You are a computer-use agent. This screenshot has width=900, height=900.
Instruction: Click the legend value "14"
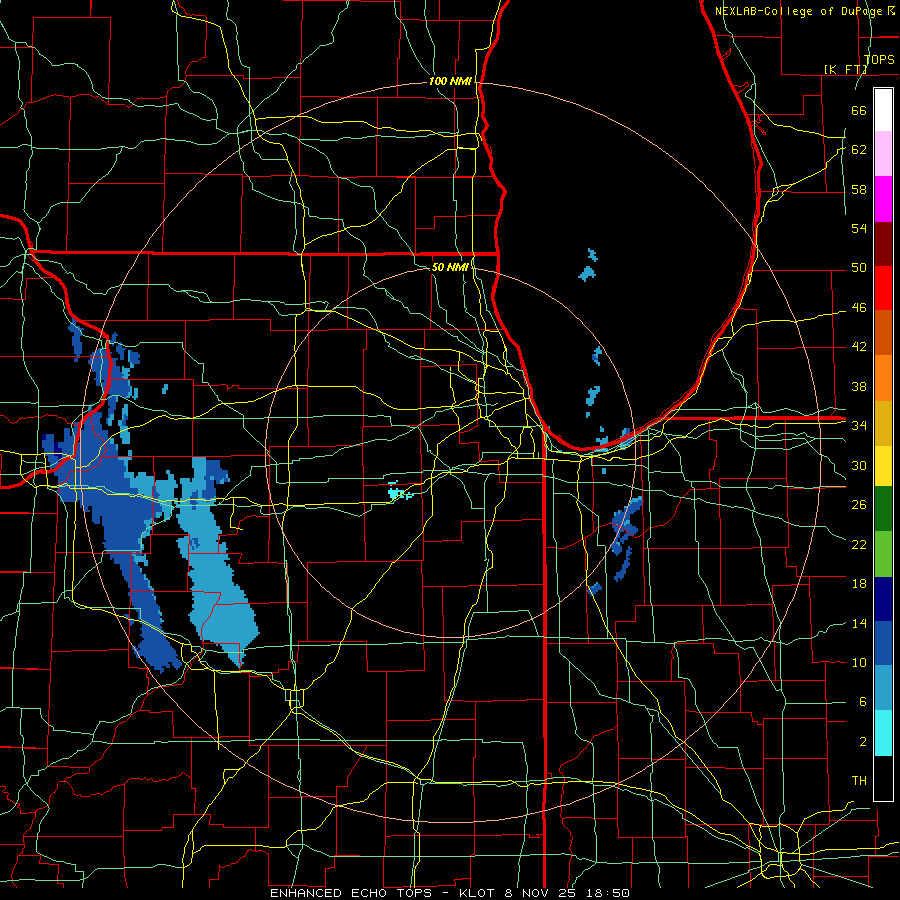(x=859, y=623)
